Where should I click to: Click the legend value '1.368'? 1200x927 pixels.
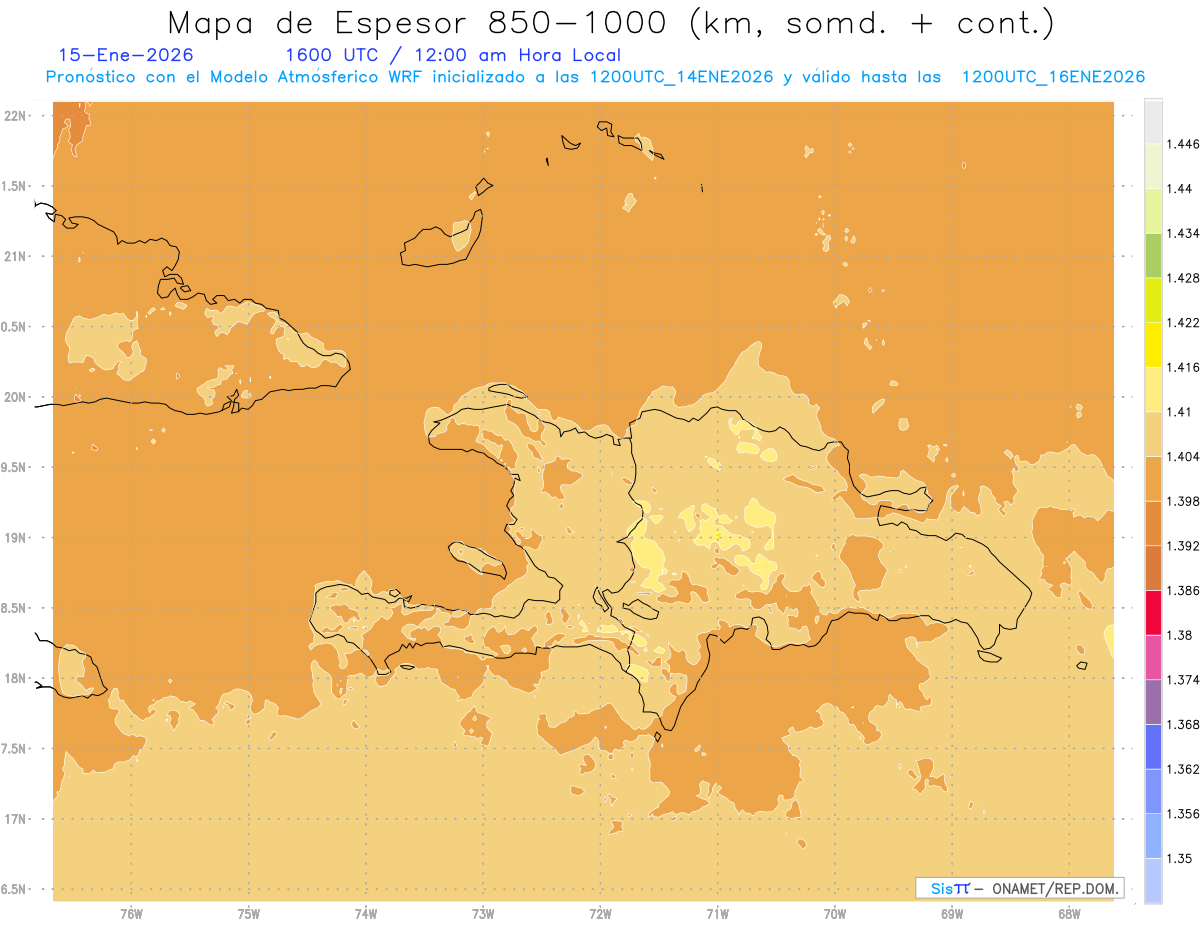click(1182, 725)
